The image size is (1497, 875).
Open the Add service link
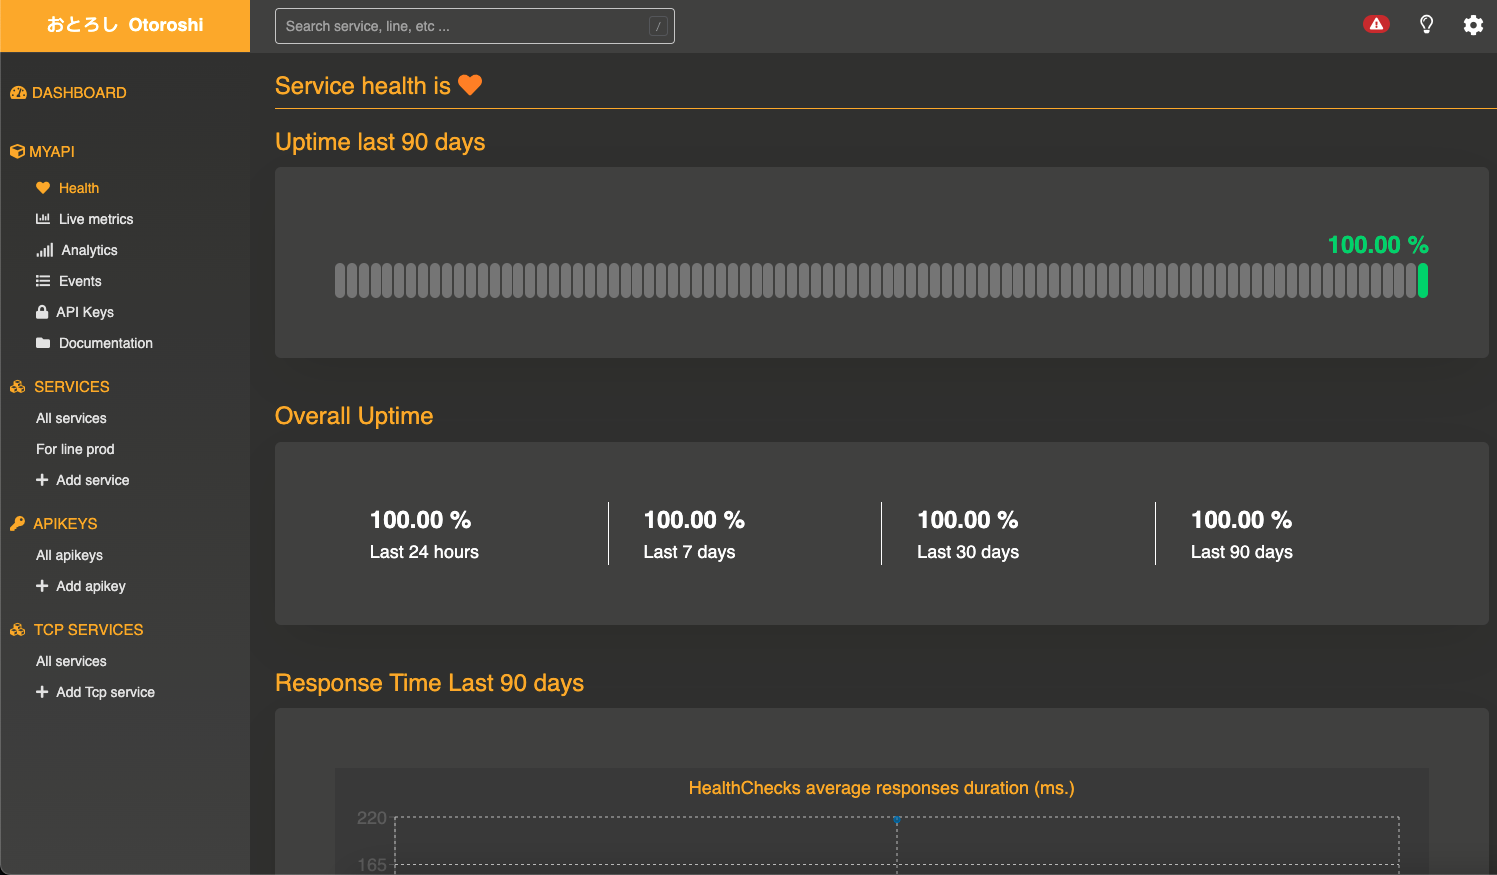[x=92, y=480]
